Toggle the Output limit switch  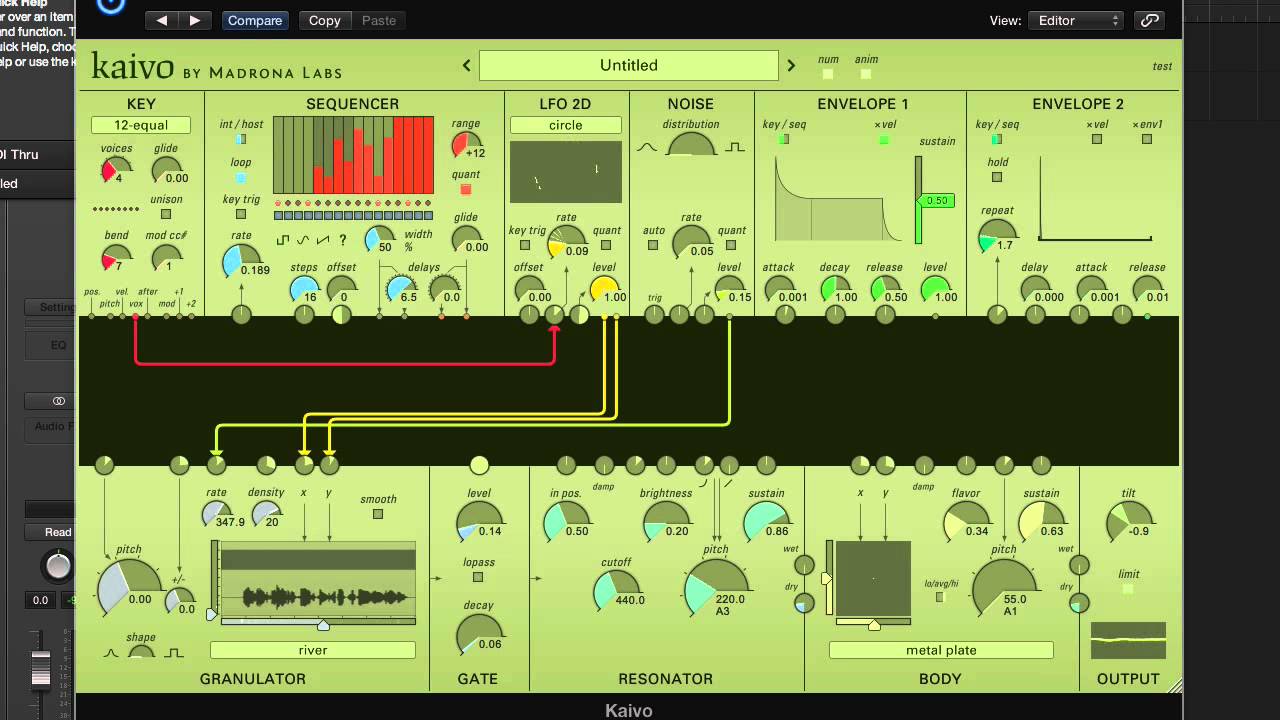(x=1128, y=589)
